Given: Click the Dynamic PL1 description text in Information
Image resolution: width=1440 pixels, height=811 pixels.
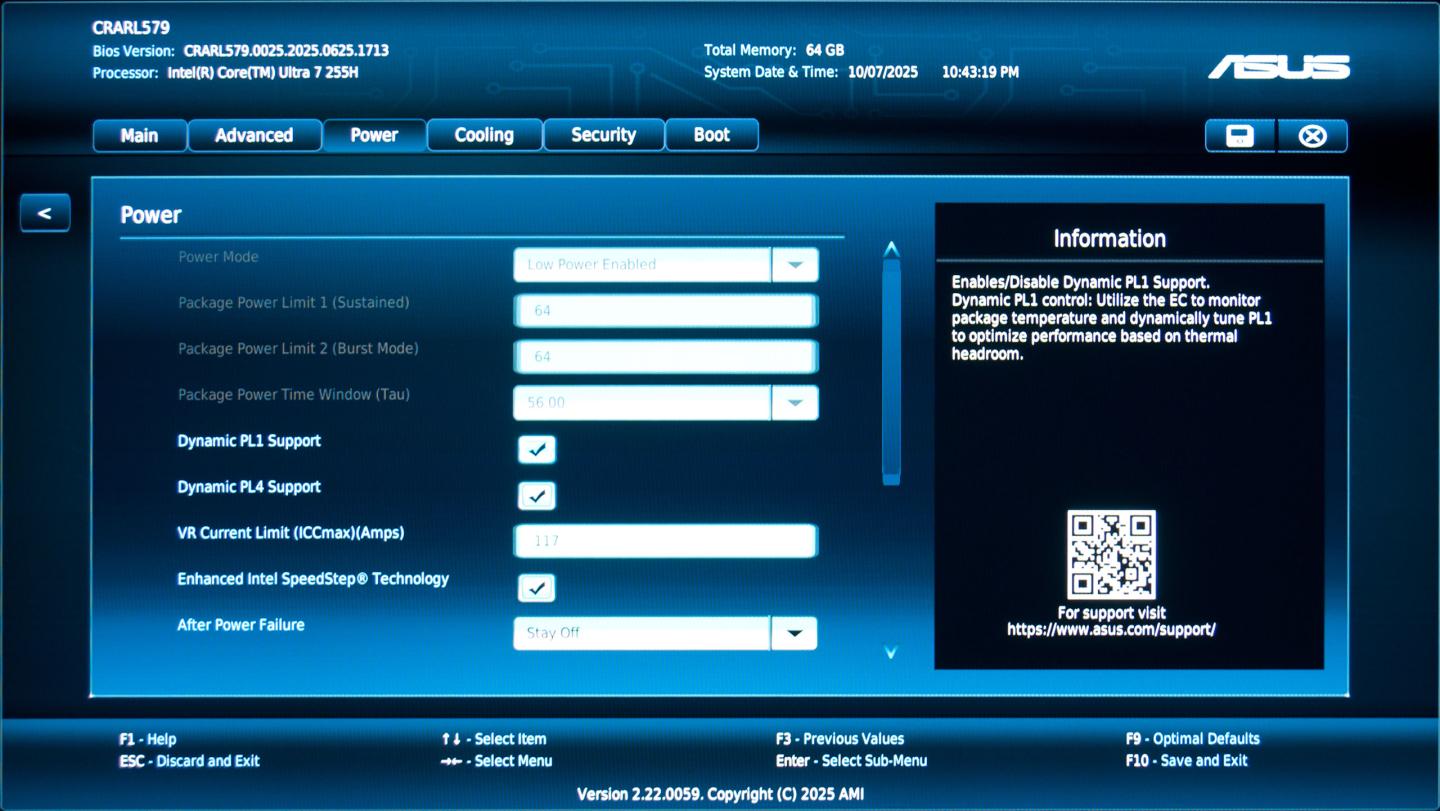Looking at the screenshot, I should click(1112, 318).
